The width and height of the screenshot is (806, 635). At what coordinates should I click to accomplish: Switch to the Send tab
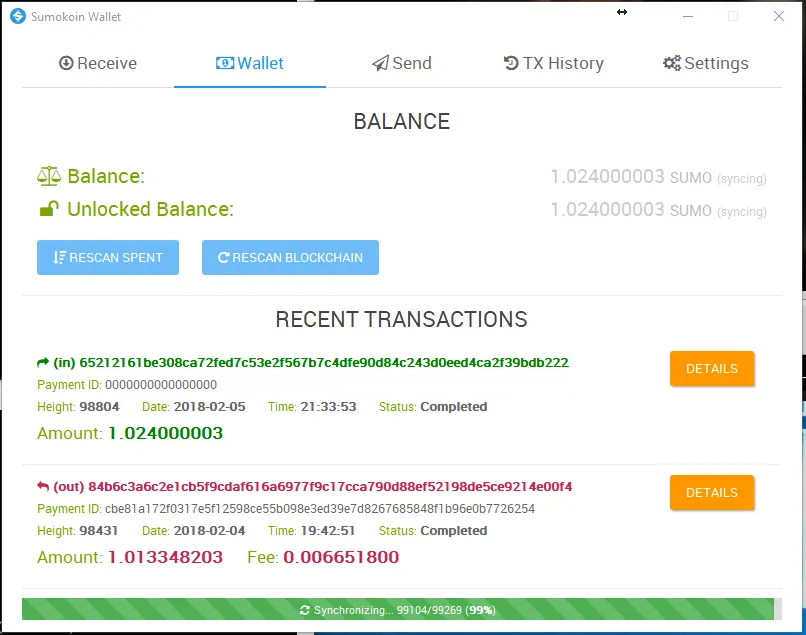click(x=402, y=63)
